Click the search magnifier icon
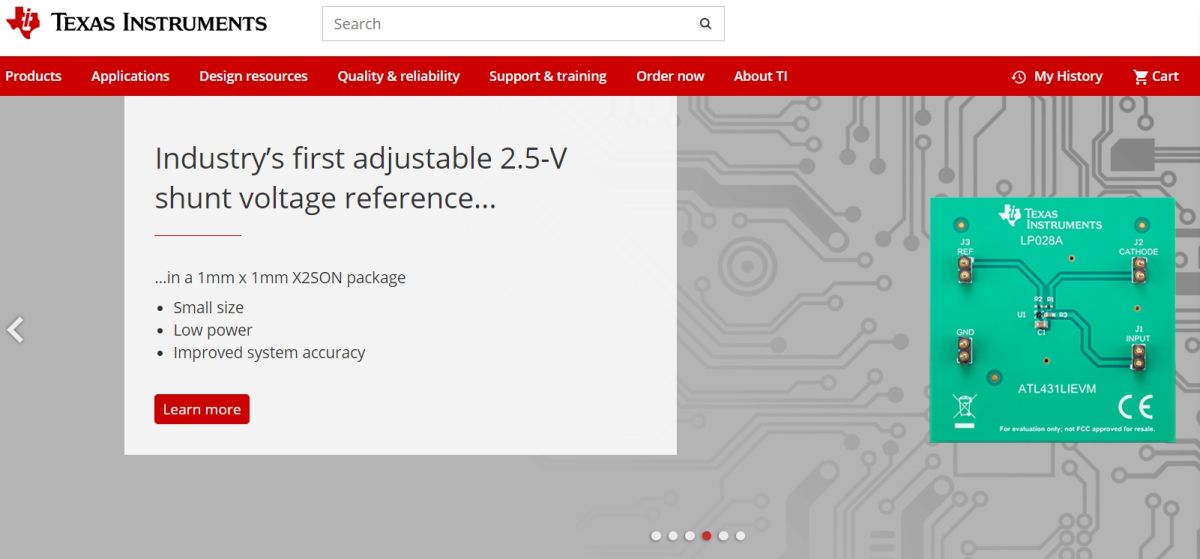The image size is (1200, 559). point(705,24)
